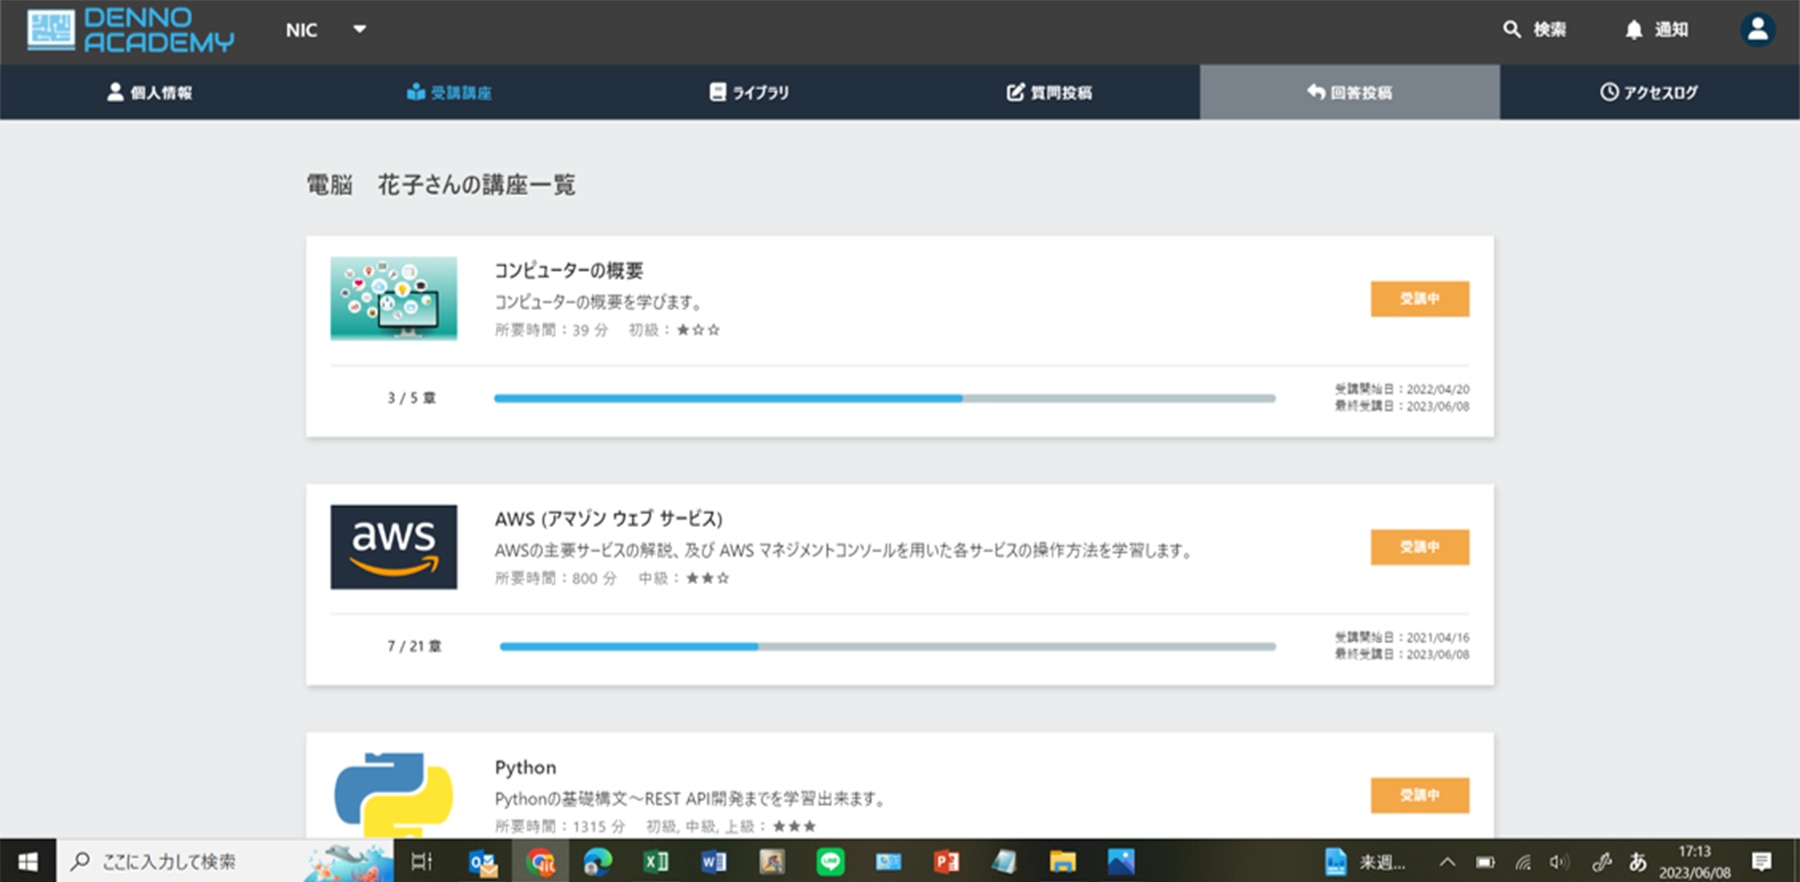Click 受講中 button for Python course

click(1420, 795)
